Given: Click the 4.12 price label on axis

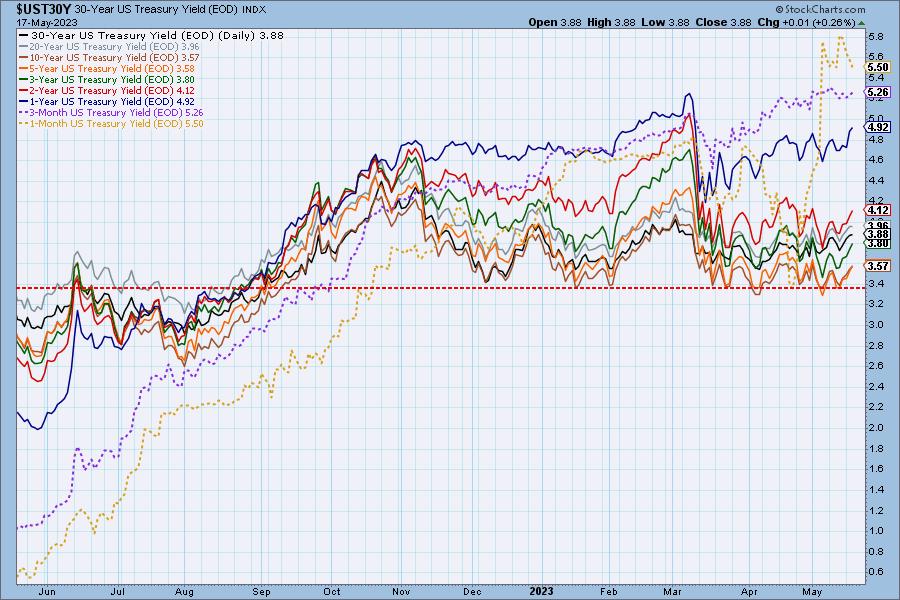Looking at the screenshot, I should pos(878,210).
